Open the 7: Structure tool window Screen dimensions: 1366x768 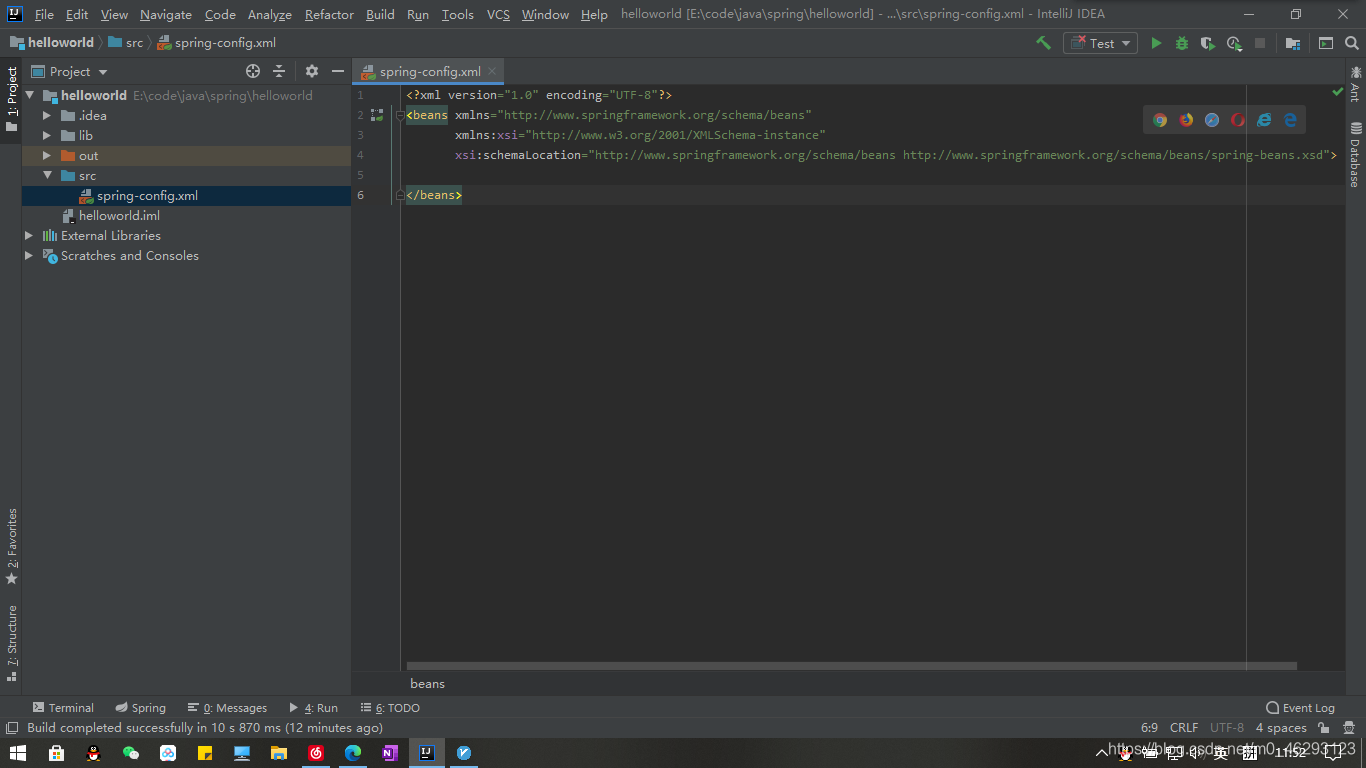[x=11, y=643]
